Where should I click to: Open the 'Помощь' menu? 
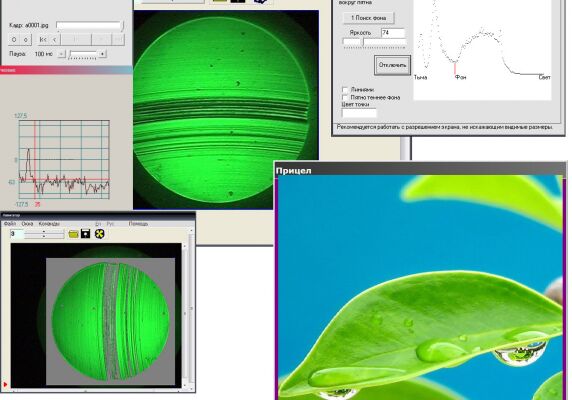pos(138,224)
